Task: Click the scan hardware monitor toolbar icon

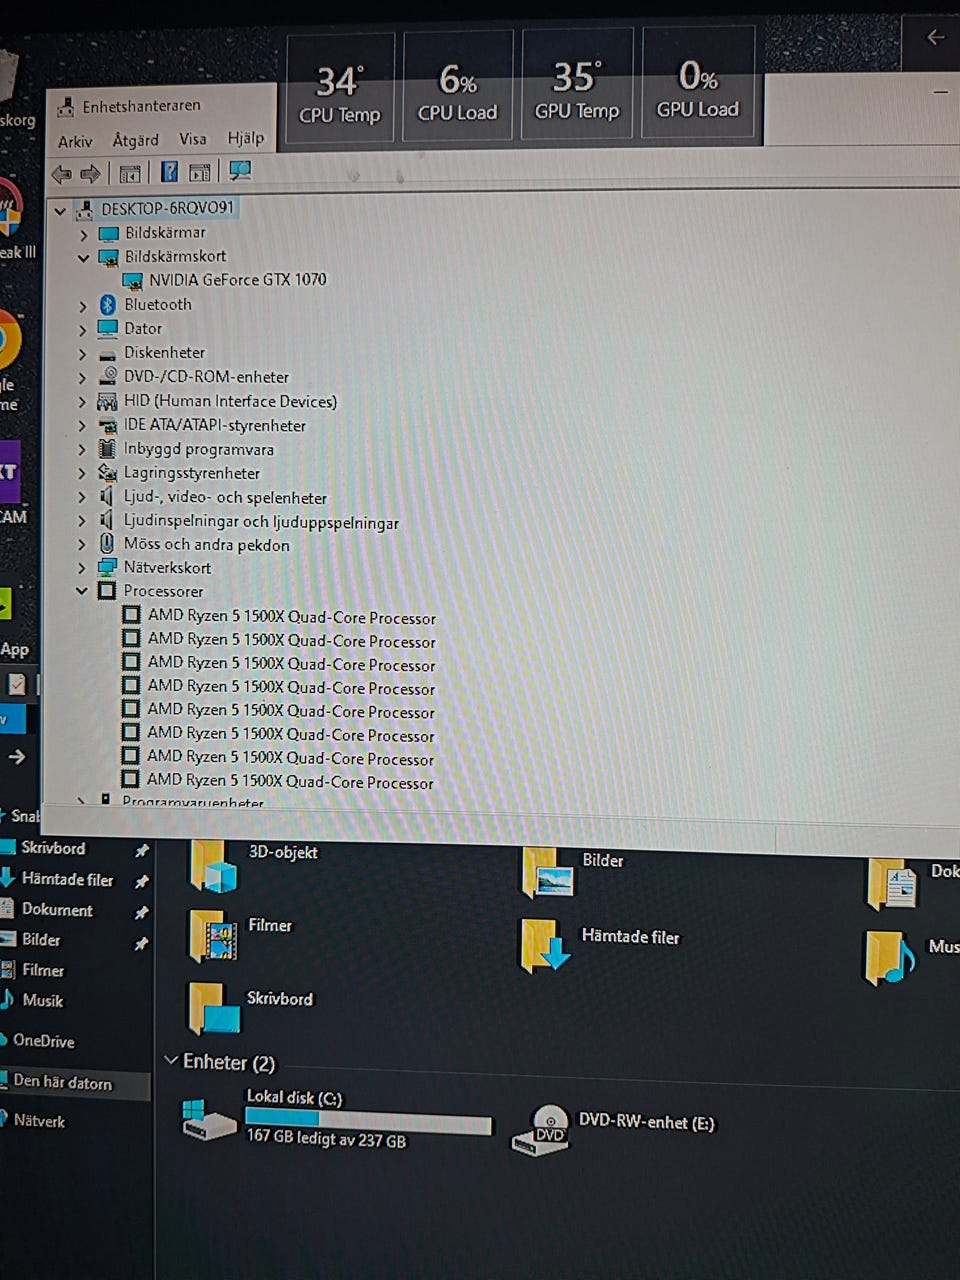Action: [x=240, y=171]
